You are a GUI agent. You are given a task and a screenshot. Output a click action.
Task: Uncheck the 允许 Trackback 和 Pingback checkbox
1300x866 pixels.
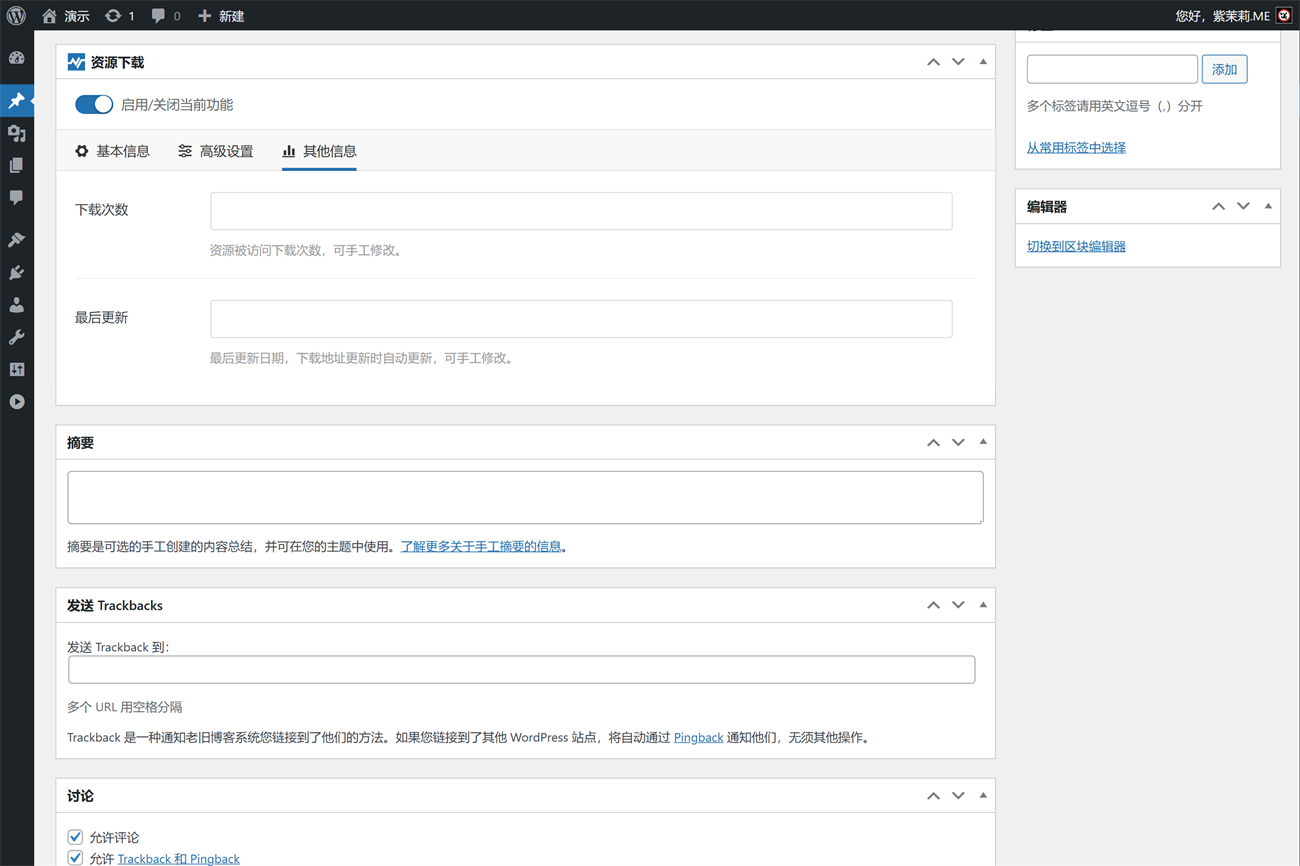click(75, 858)
